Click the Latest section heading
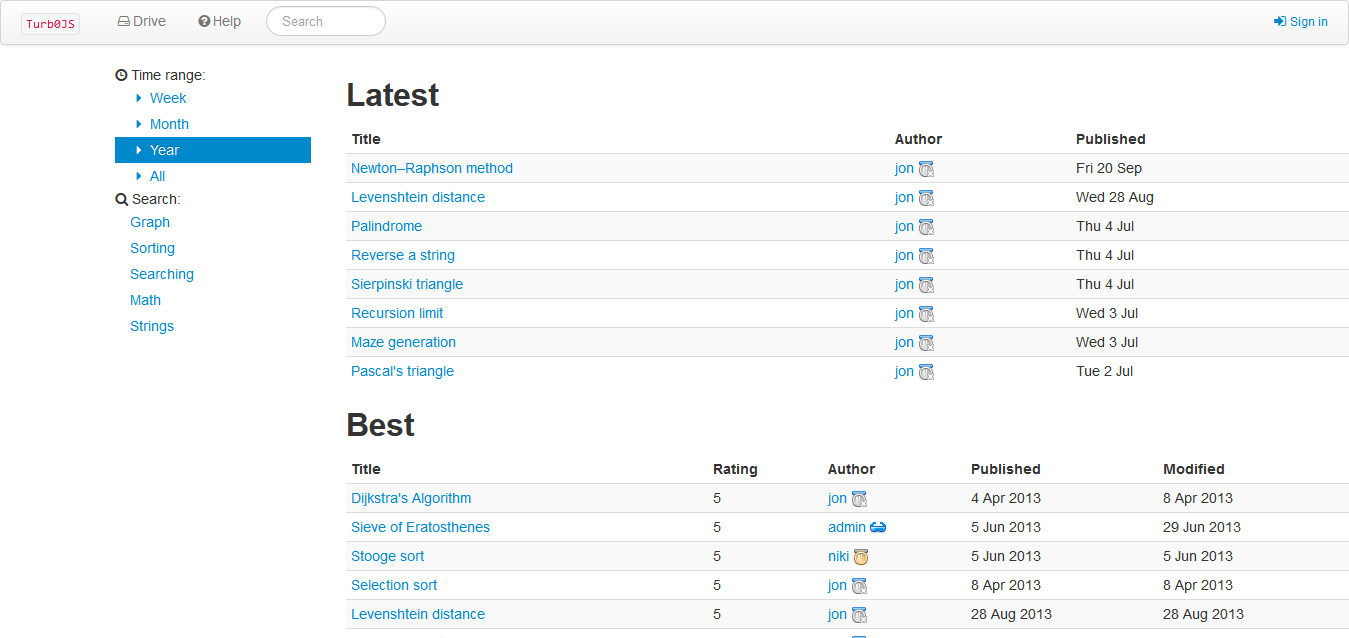Screen dimensions: 1349x638 [x=393, y=95]
